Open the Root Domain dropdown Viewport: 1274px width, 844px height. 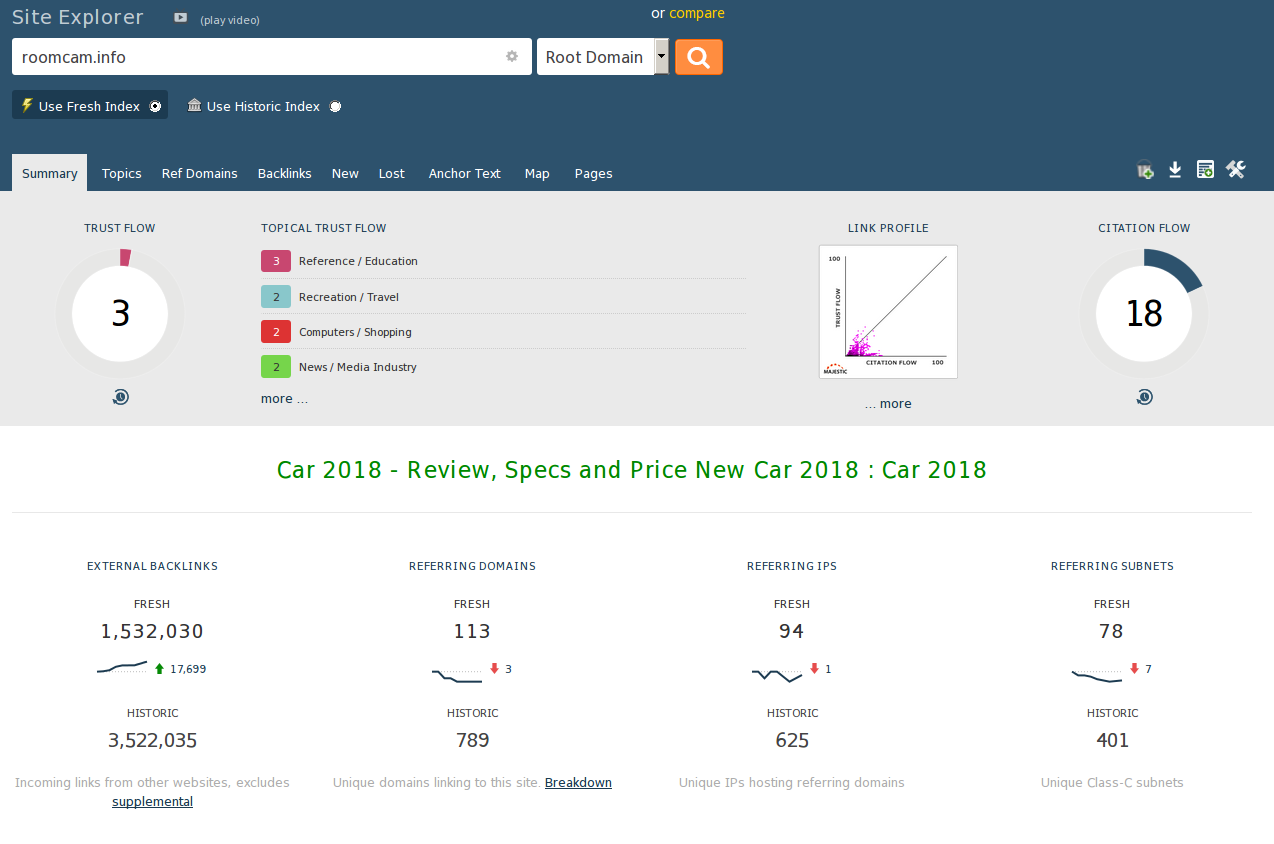coord(661,57)
